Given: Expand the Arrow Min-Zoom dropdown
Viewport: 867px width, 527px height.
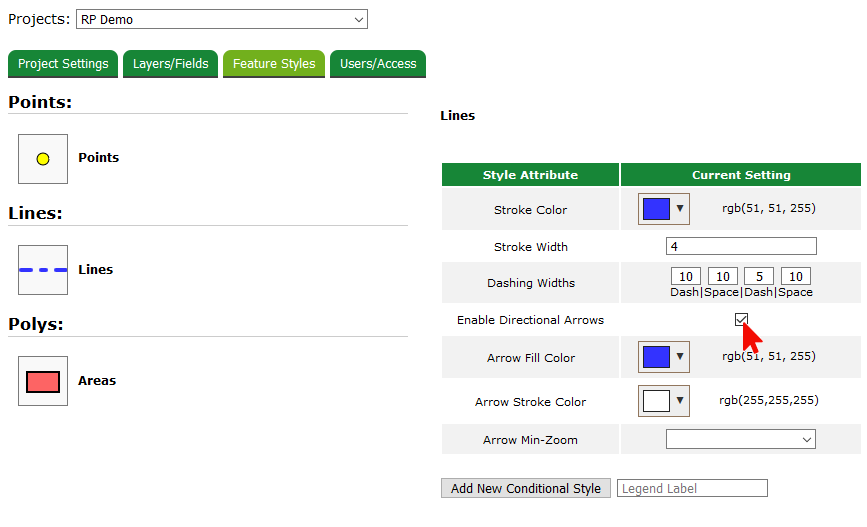Looking at the screenshot, I should [740, 439].
